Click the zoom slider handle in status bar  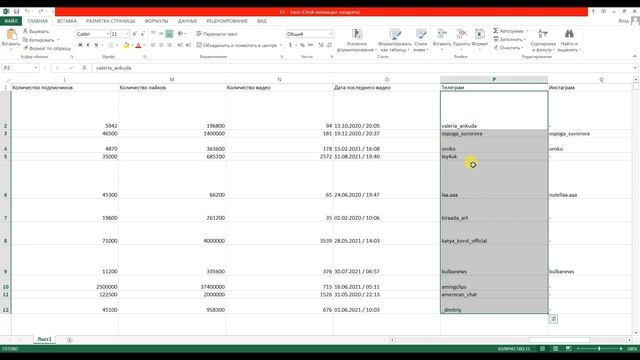(x=599, y=349)
